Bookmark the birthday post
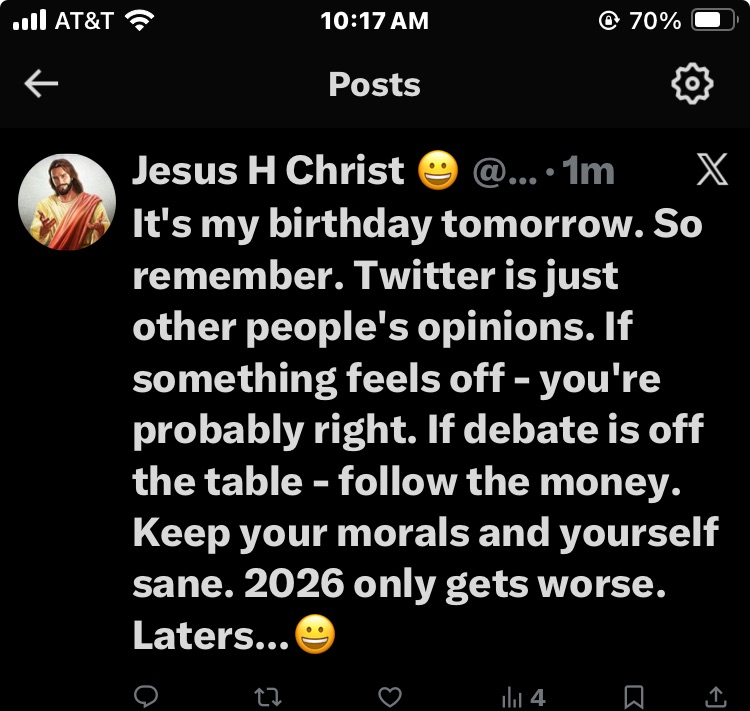The image size is (750, 711). pos(633,695)
